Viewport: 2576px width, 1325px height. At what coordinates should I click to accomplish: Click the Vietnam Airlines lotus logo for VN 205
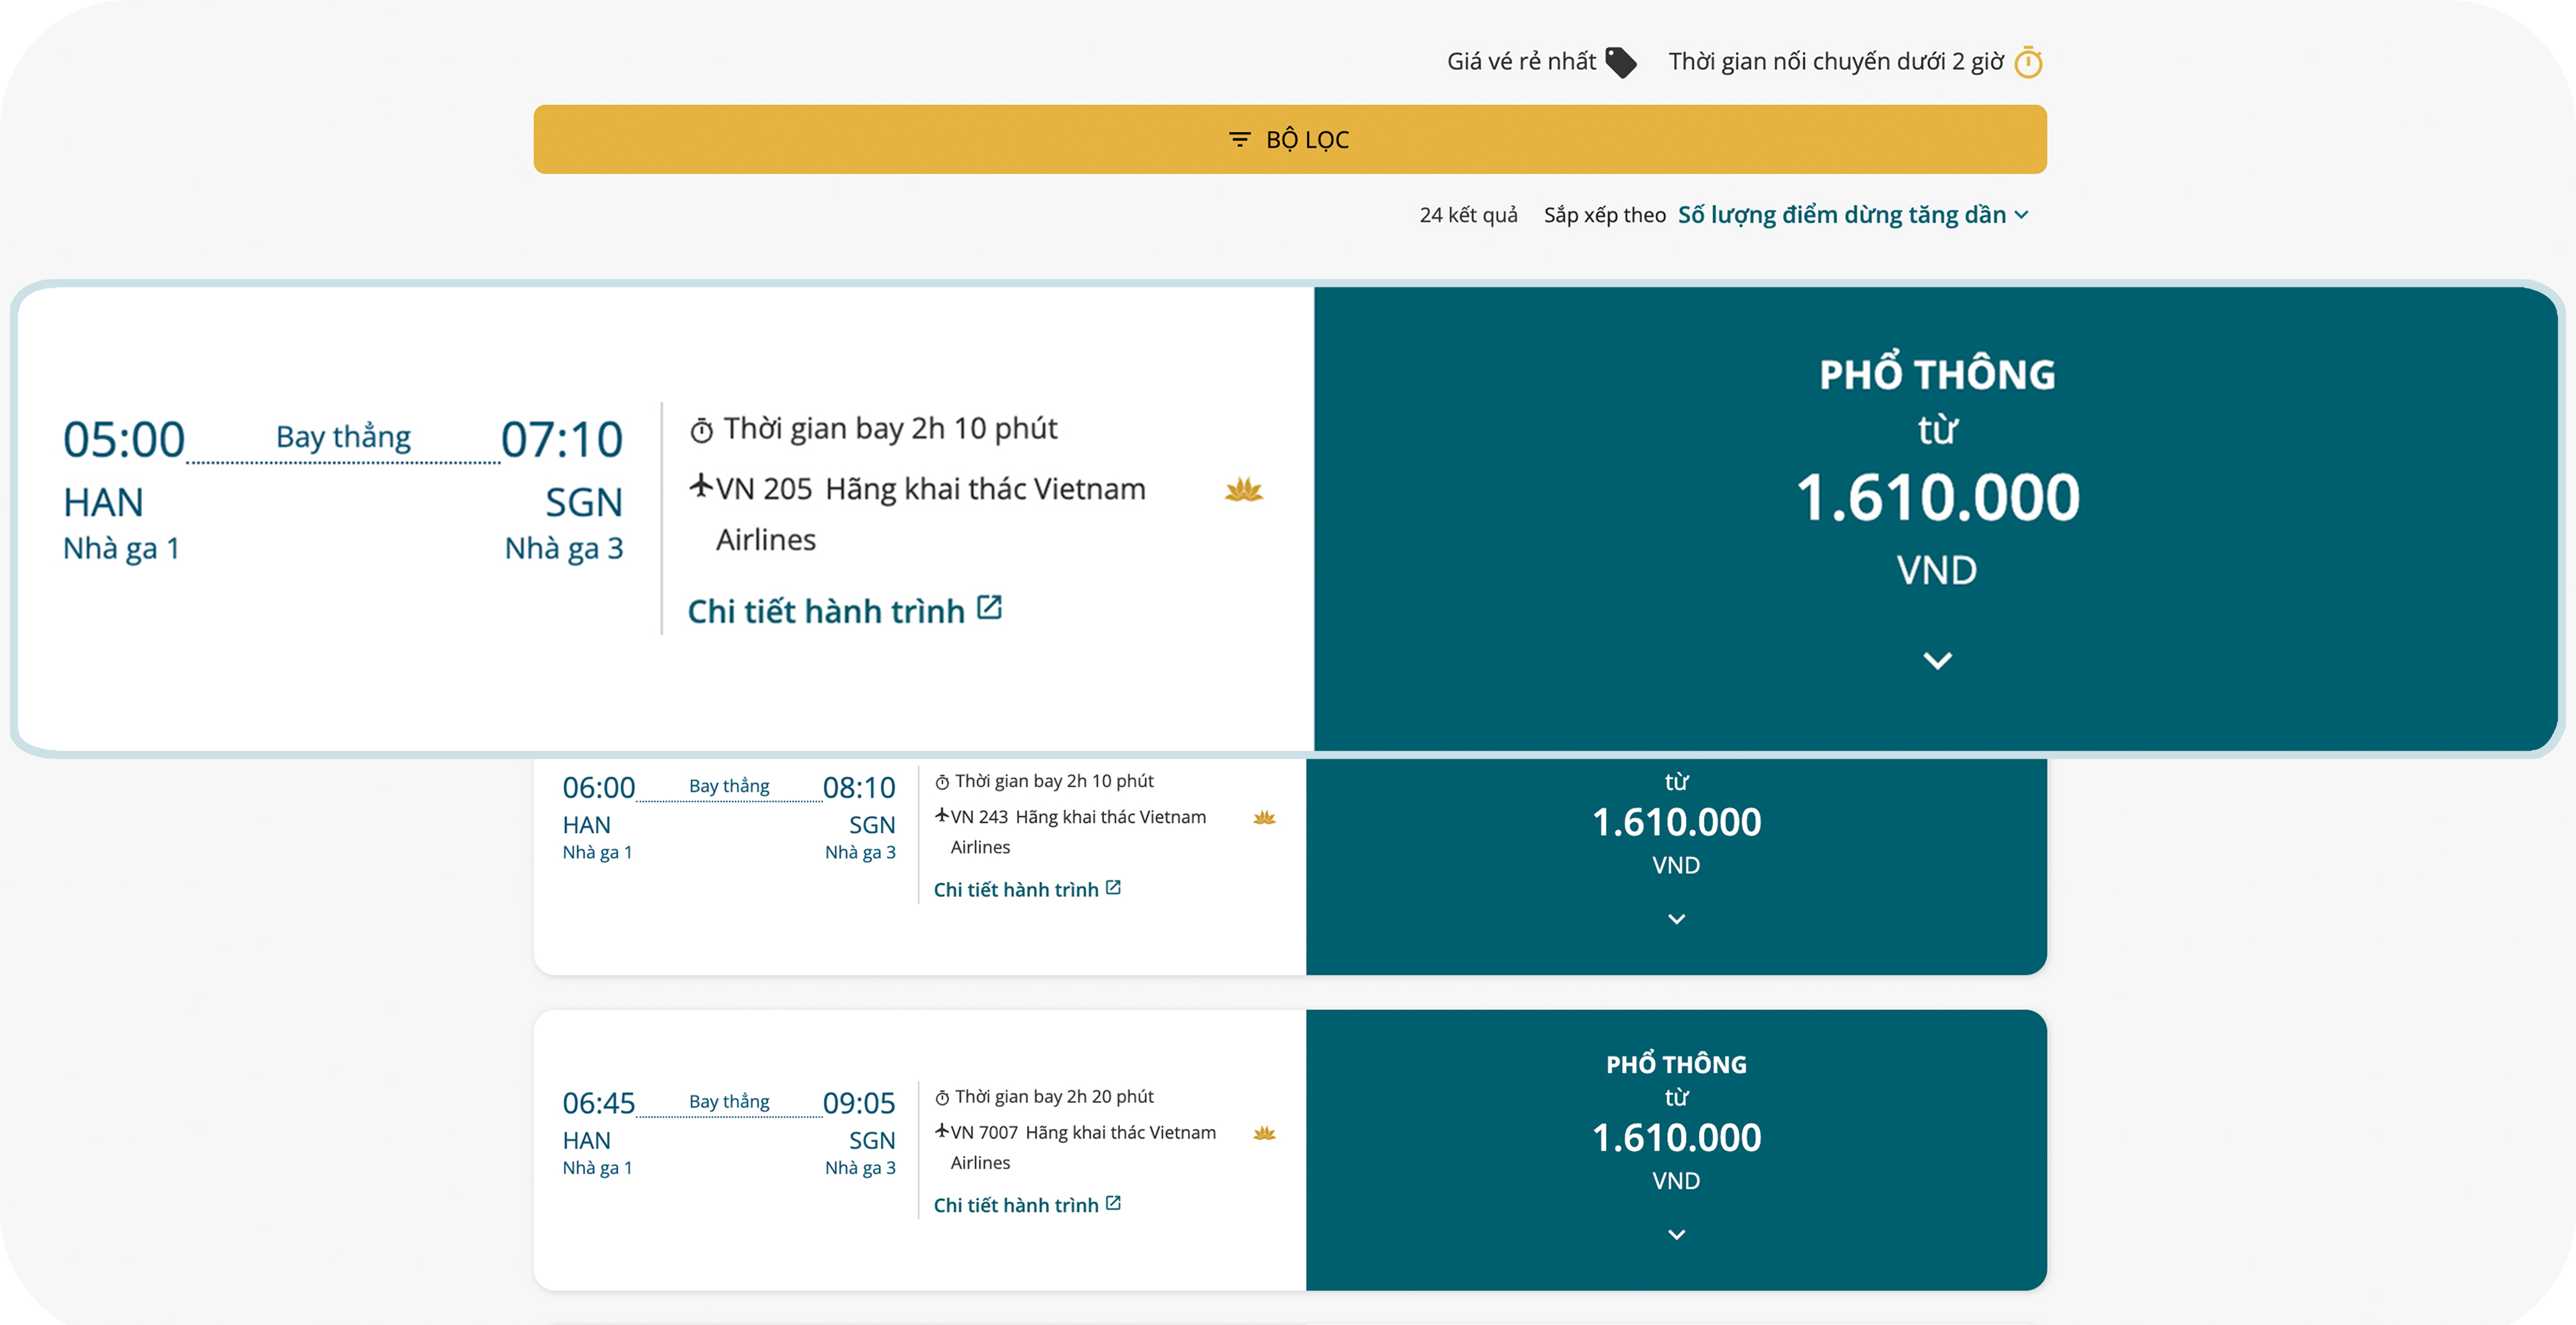pos(1244,490)
